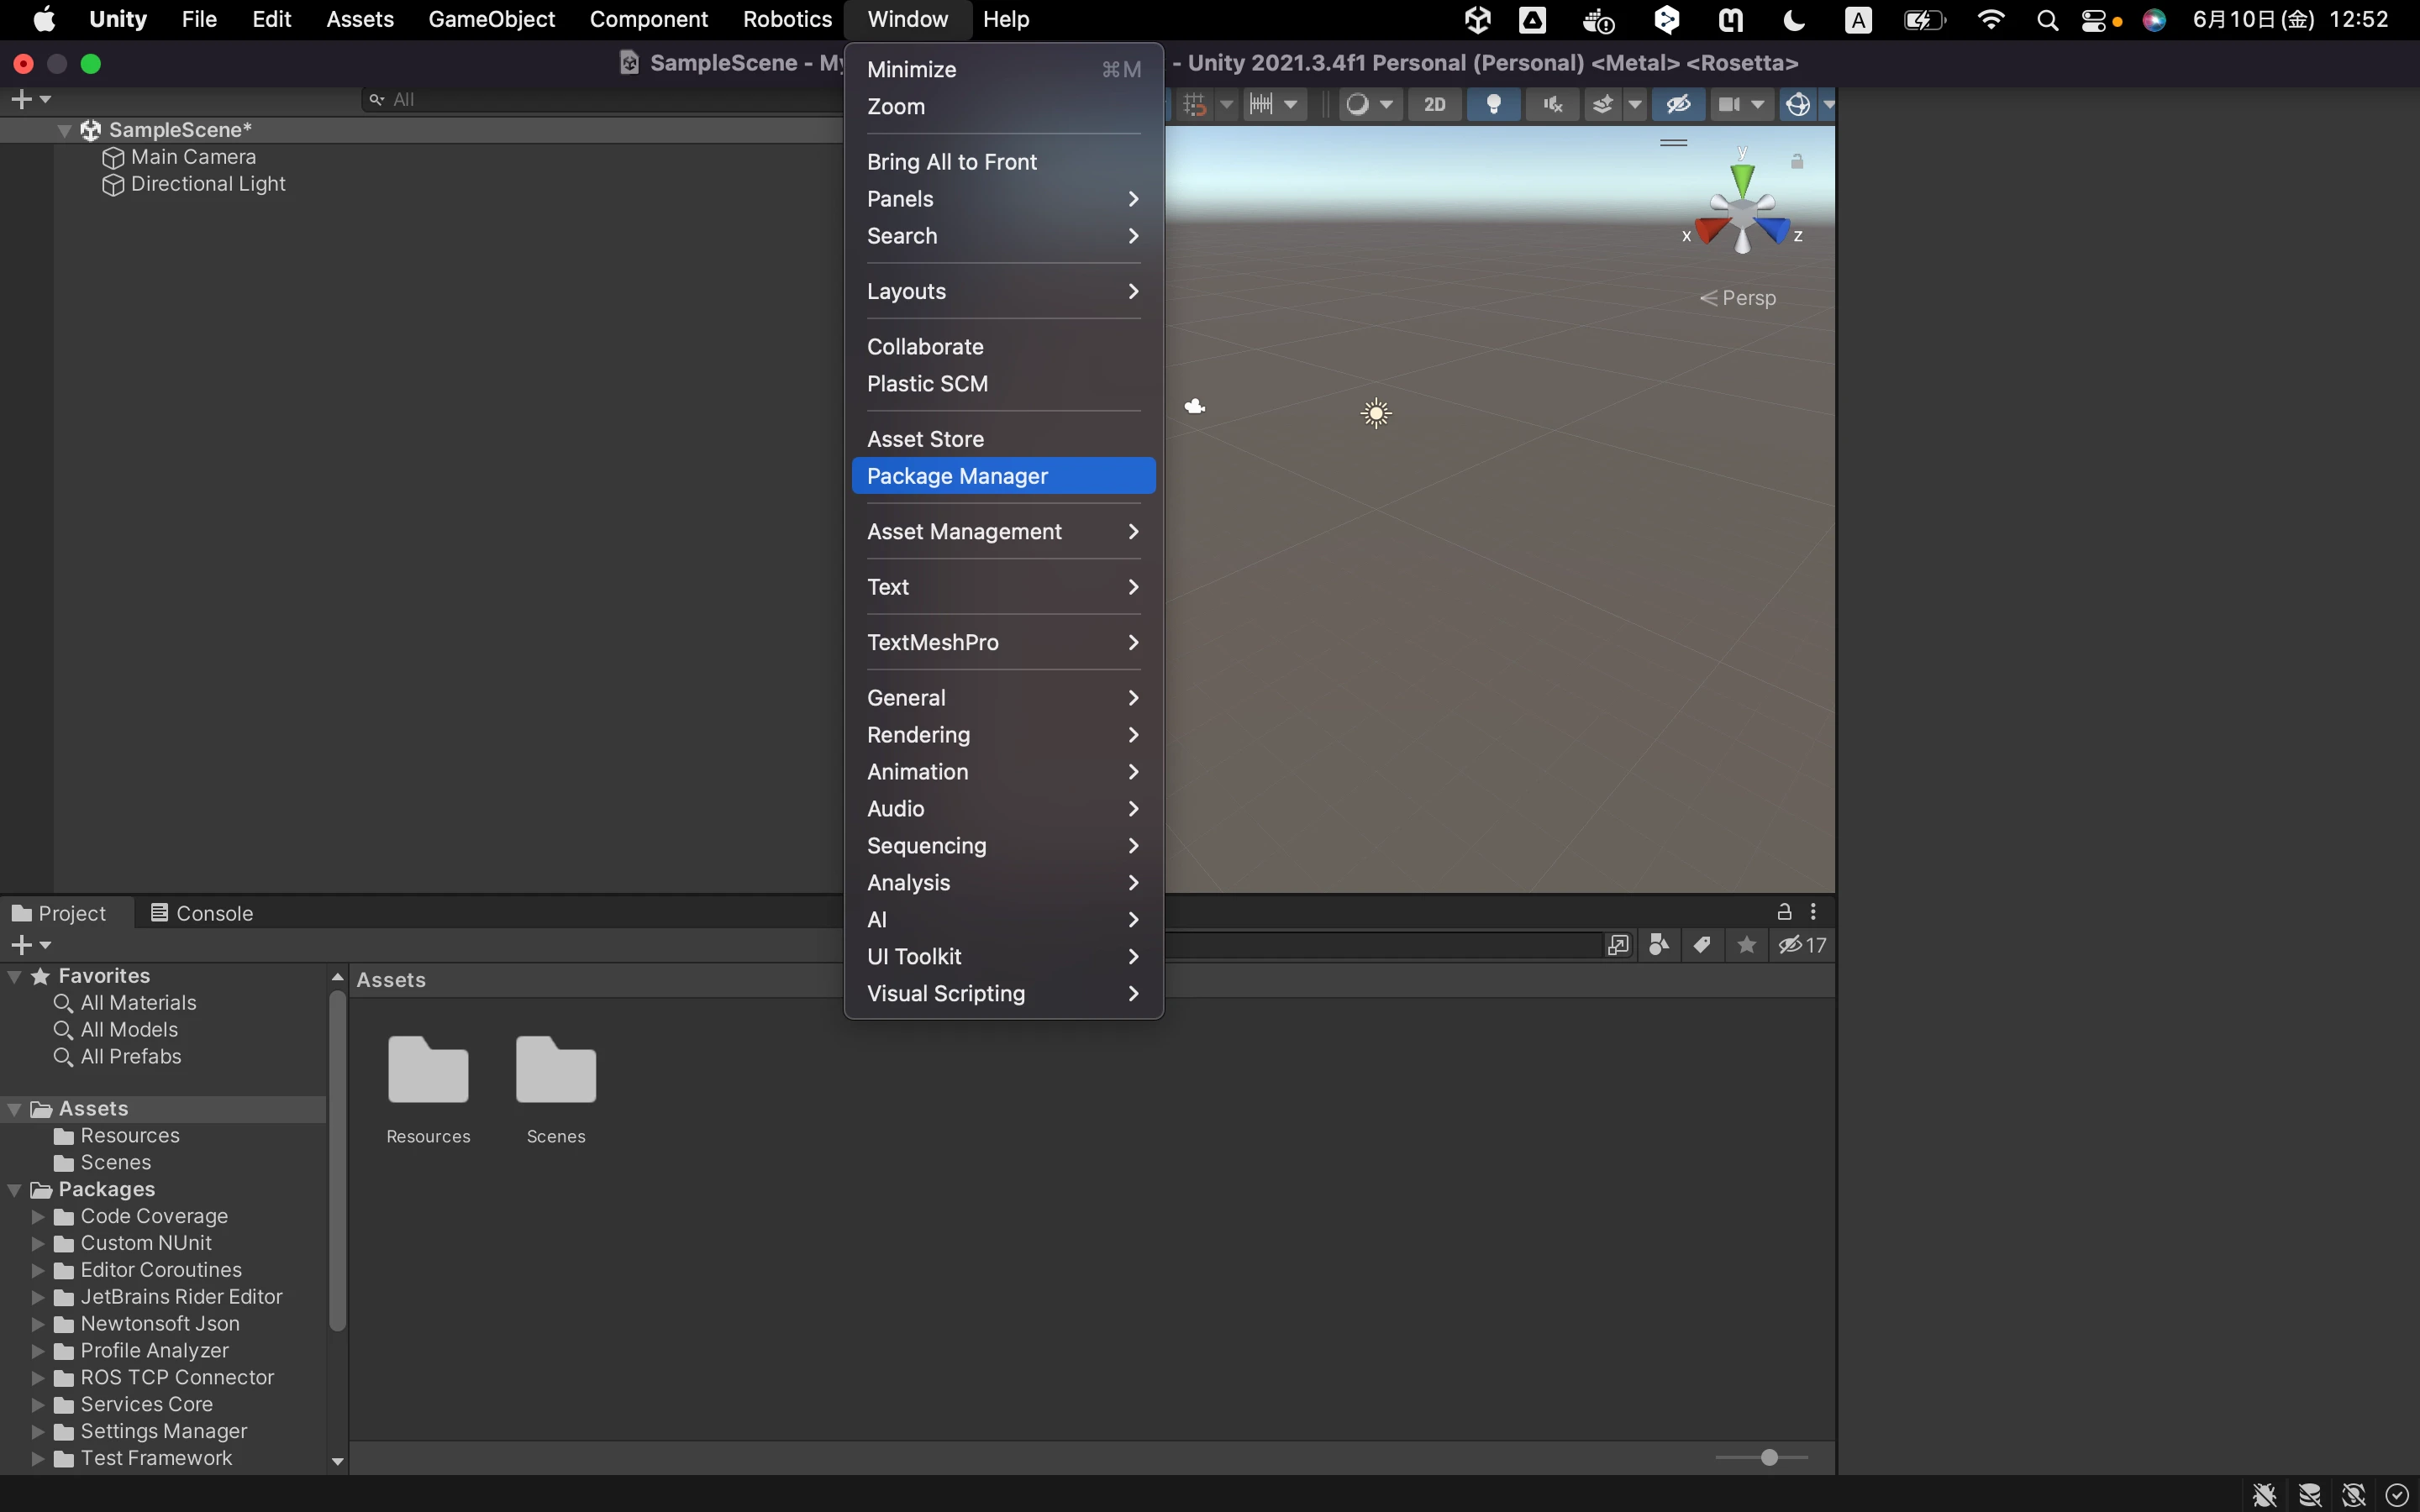The height and width of the screenshot is (1512, 2420).
Task: Open the Layouts submenu
Action: (1003, 291)
